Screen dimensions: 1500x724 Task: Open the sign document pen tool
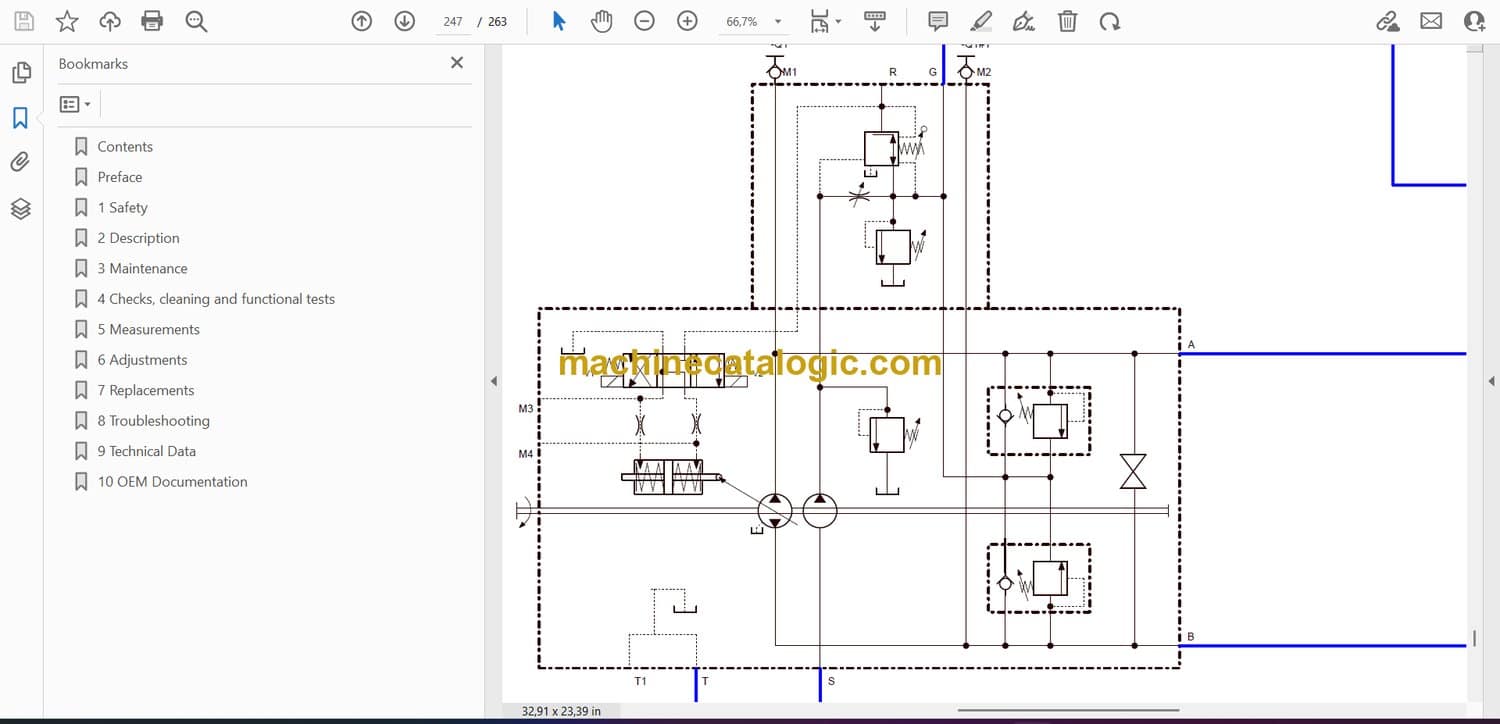(1024, 21)
